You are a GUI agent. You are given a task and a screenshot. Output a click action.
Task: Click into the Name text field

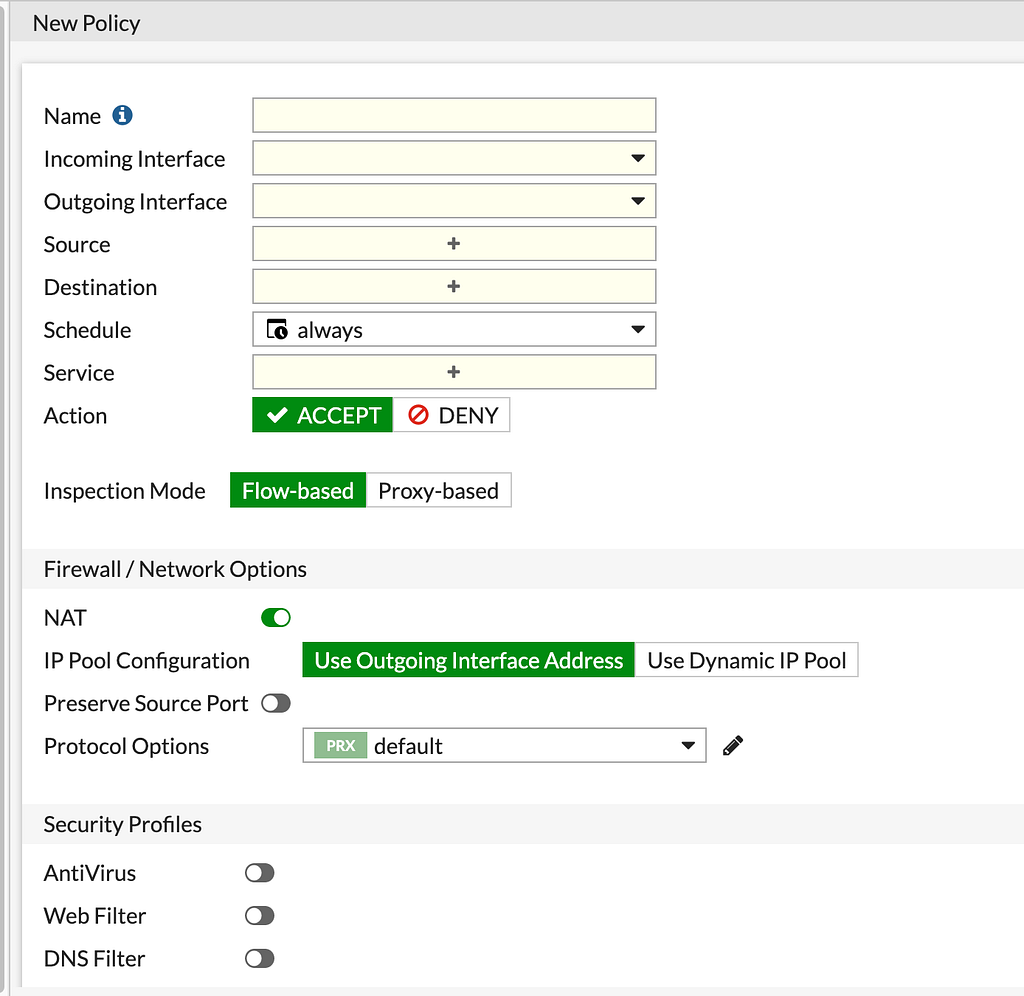point(454,116)
